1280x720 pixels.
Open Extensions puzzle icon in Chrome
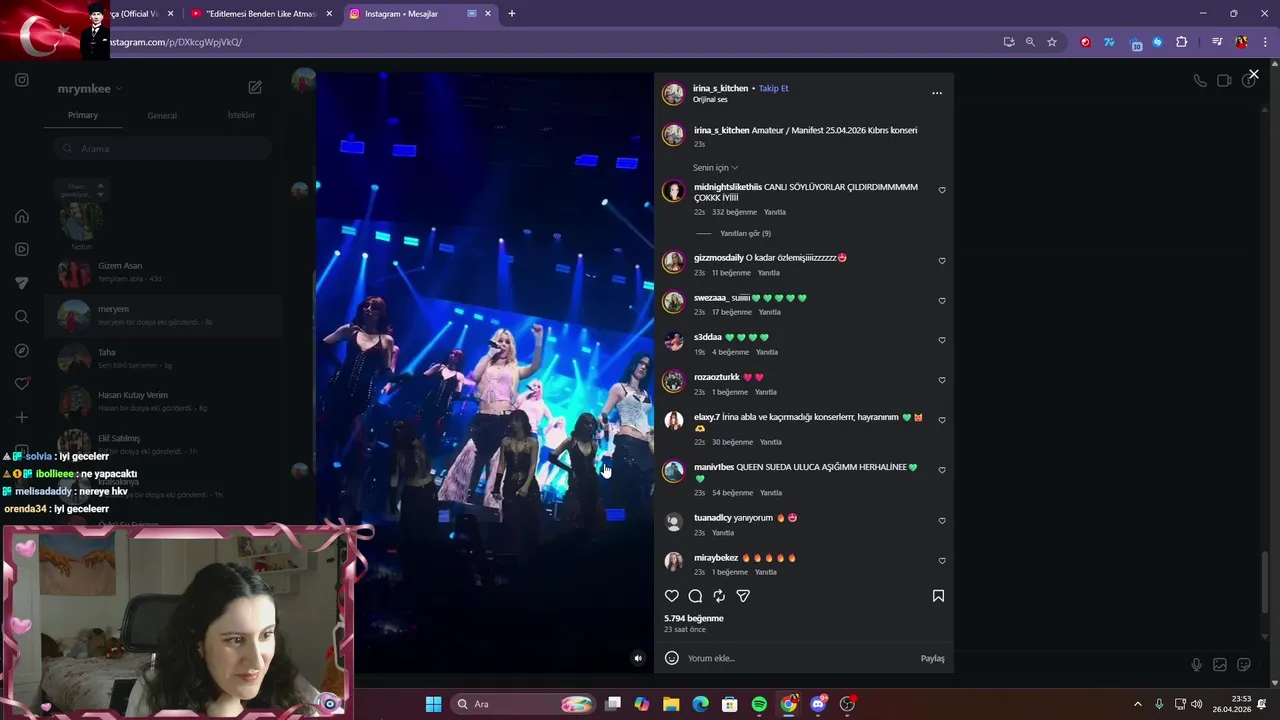[x=1181, y=42]
